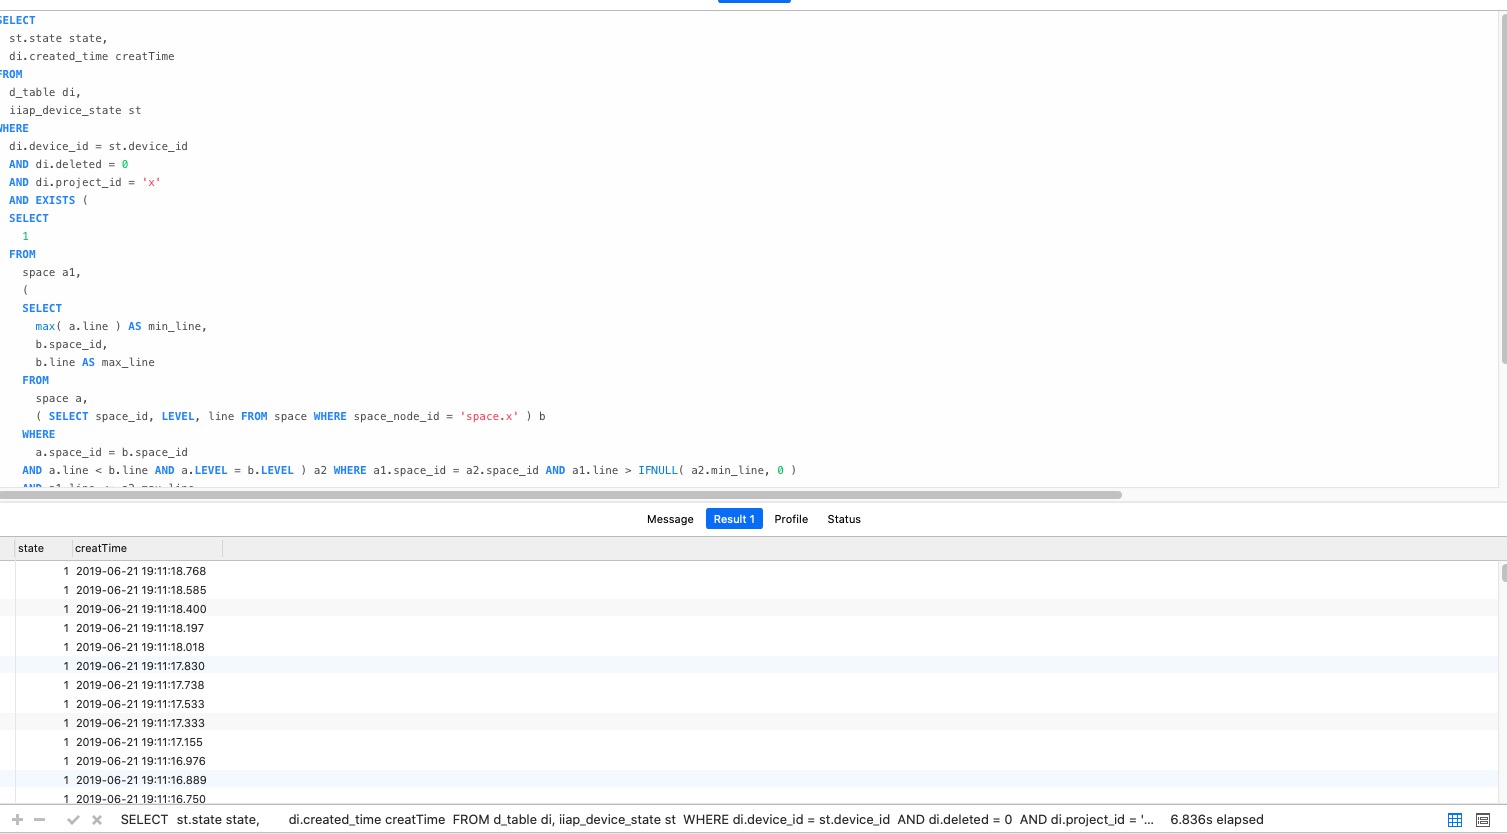Click the query editor horizontal scrollbar

[x=560, y=495]
